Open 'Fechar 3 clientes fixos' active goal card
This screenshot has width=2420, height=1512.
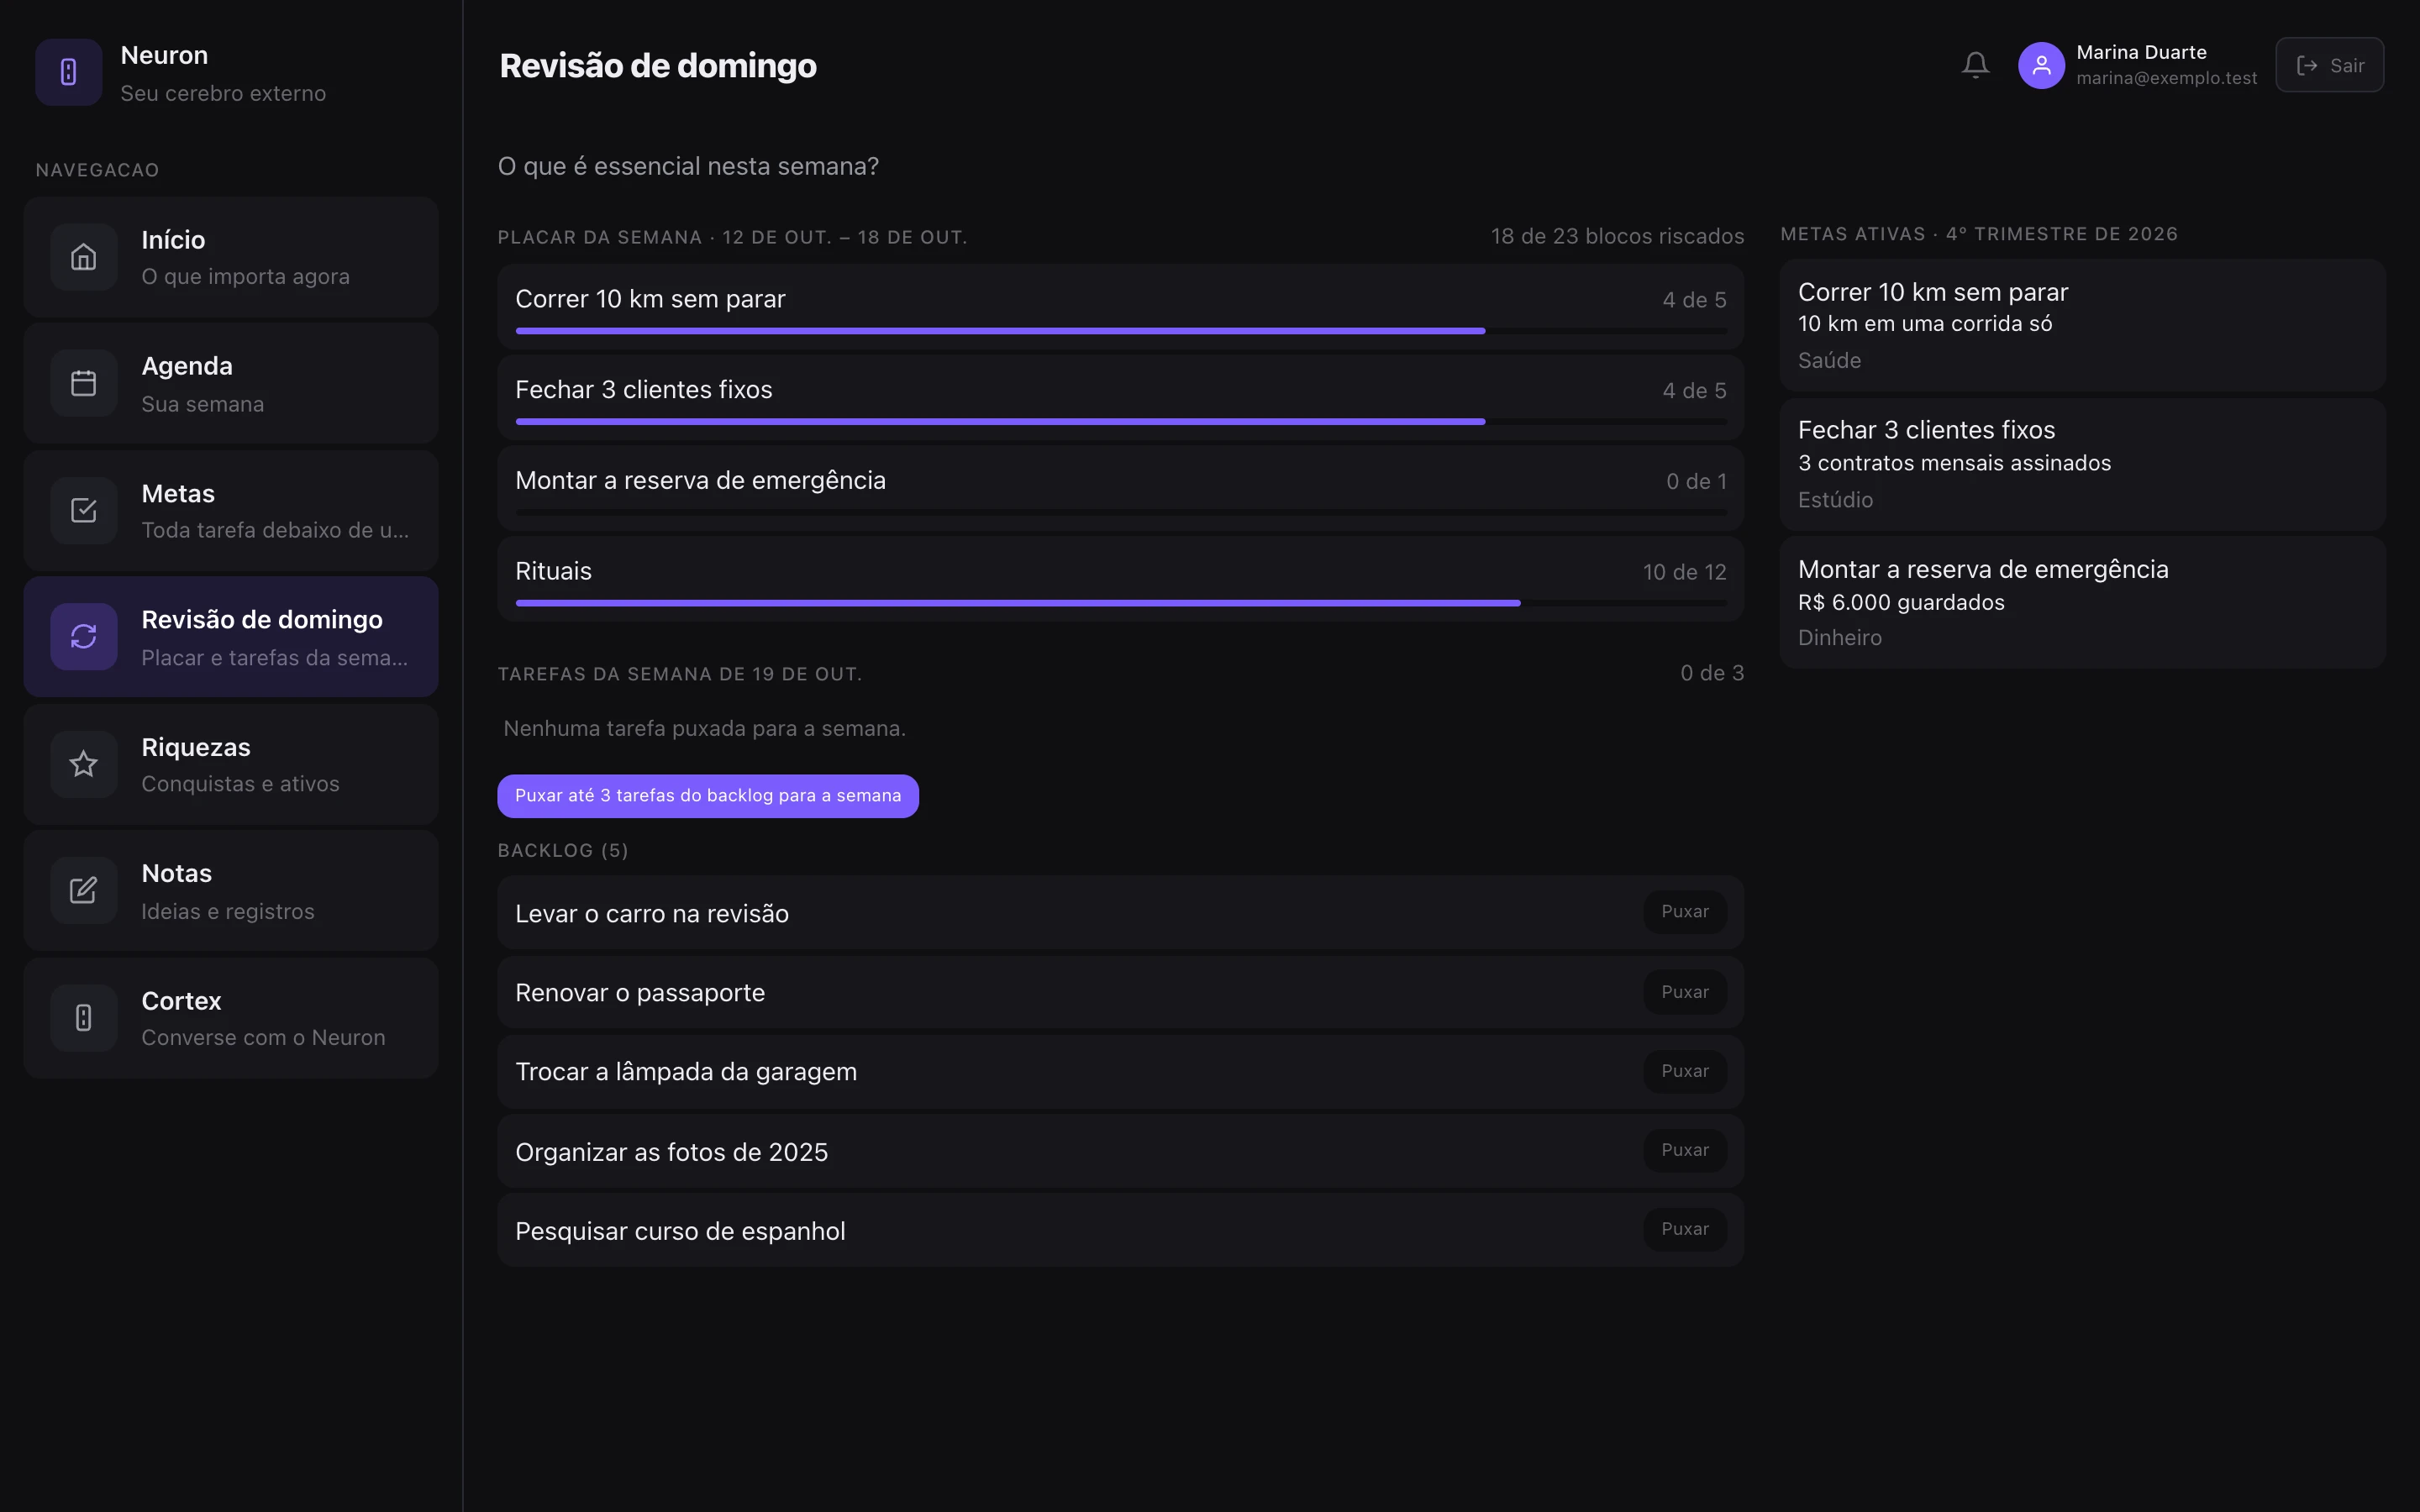pyautogui.click(x=2082, y=464)
